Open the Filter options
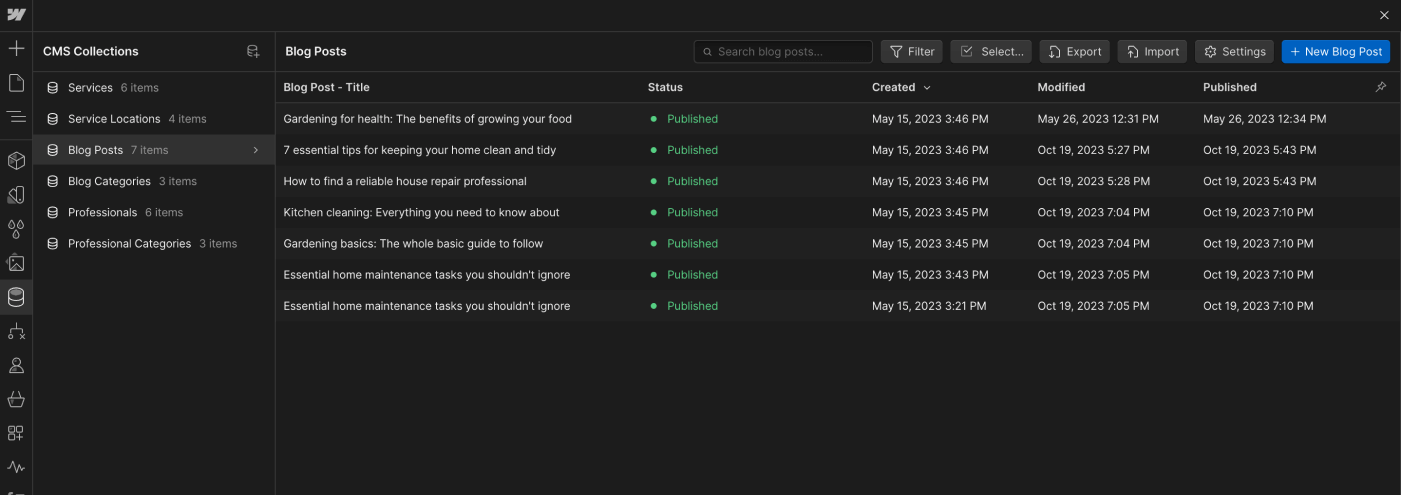Image resolution: width=1401 pixels, height=495 pixels. coord(911,51)
